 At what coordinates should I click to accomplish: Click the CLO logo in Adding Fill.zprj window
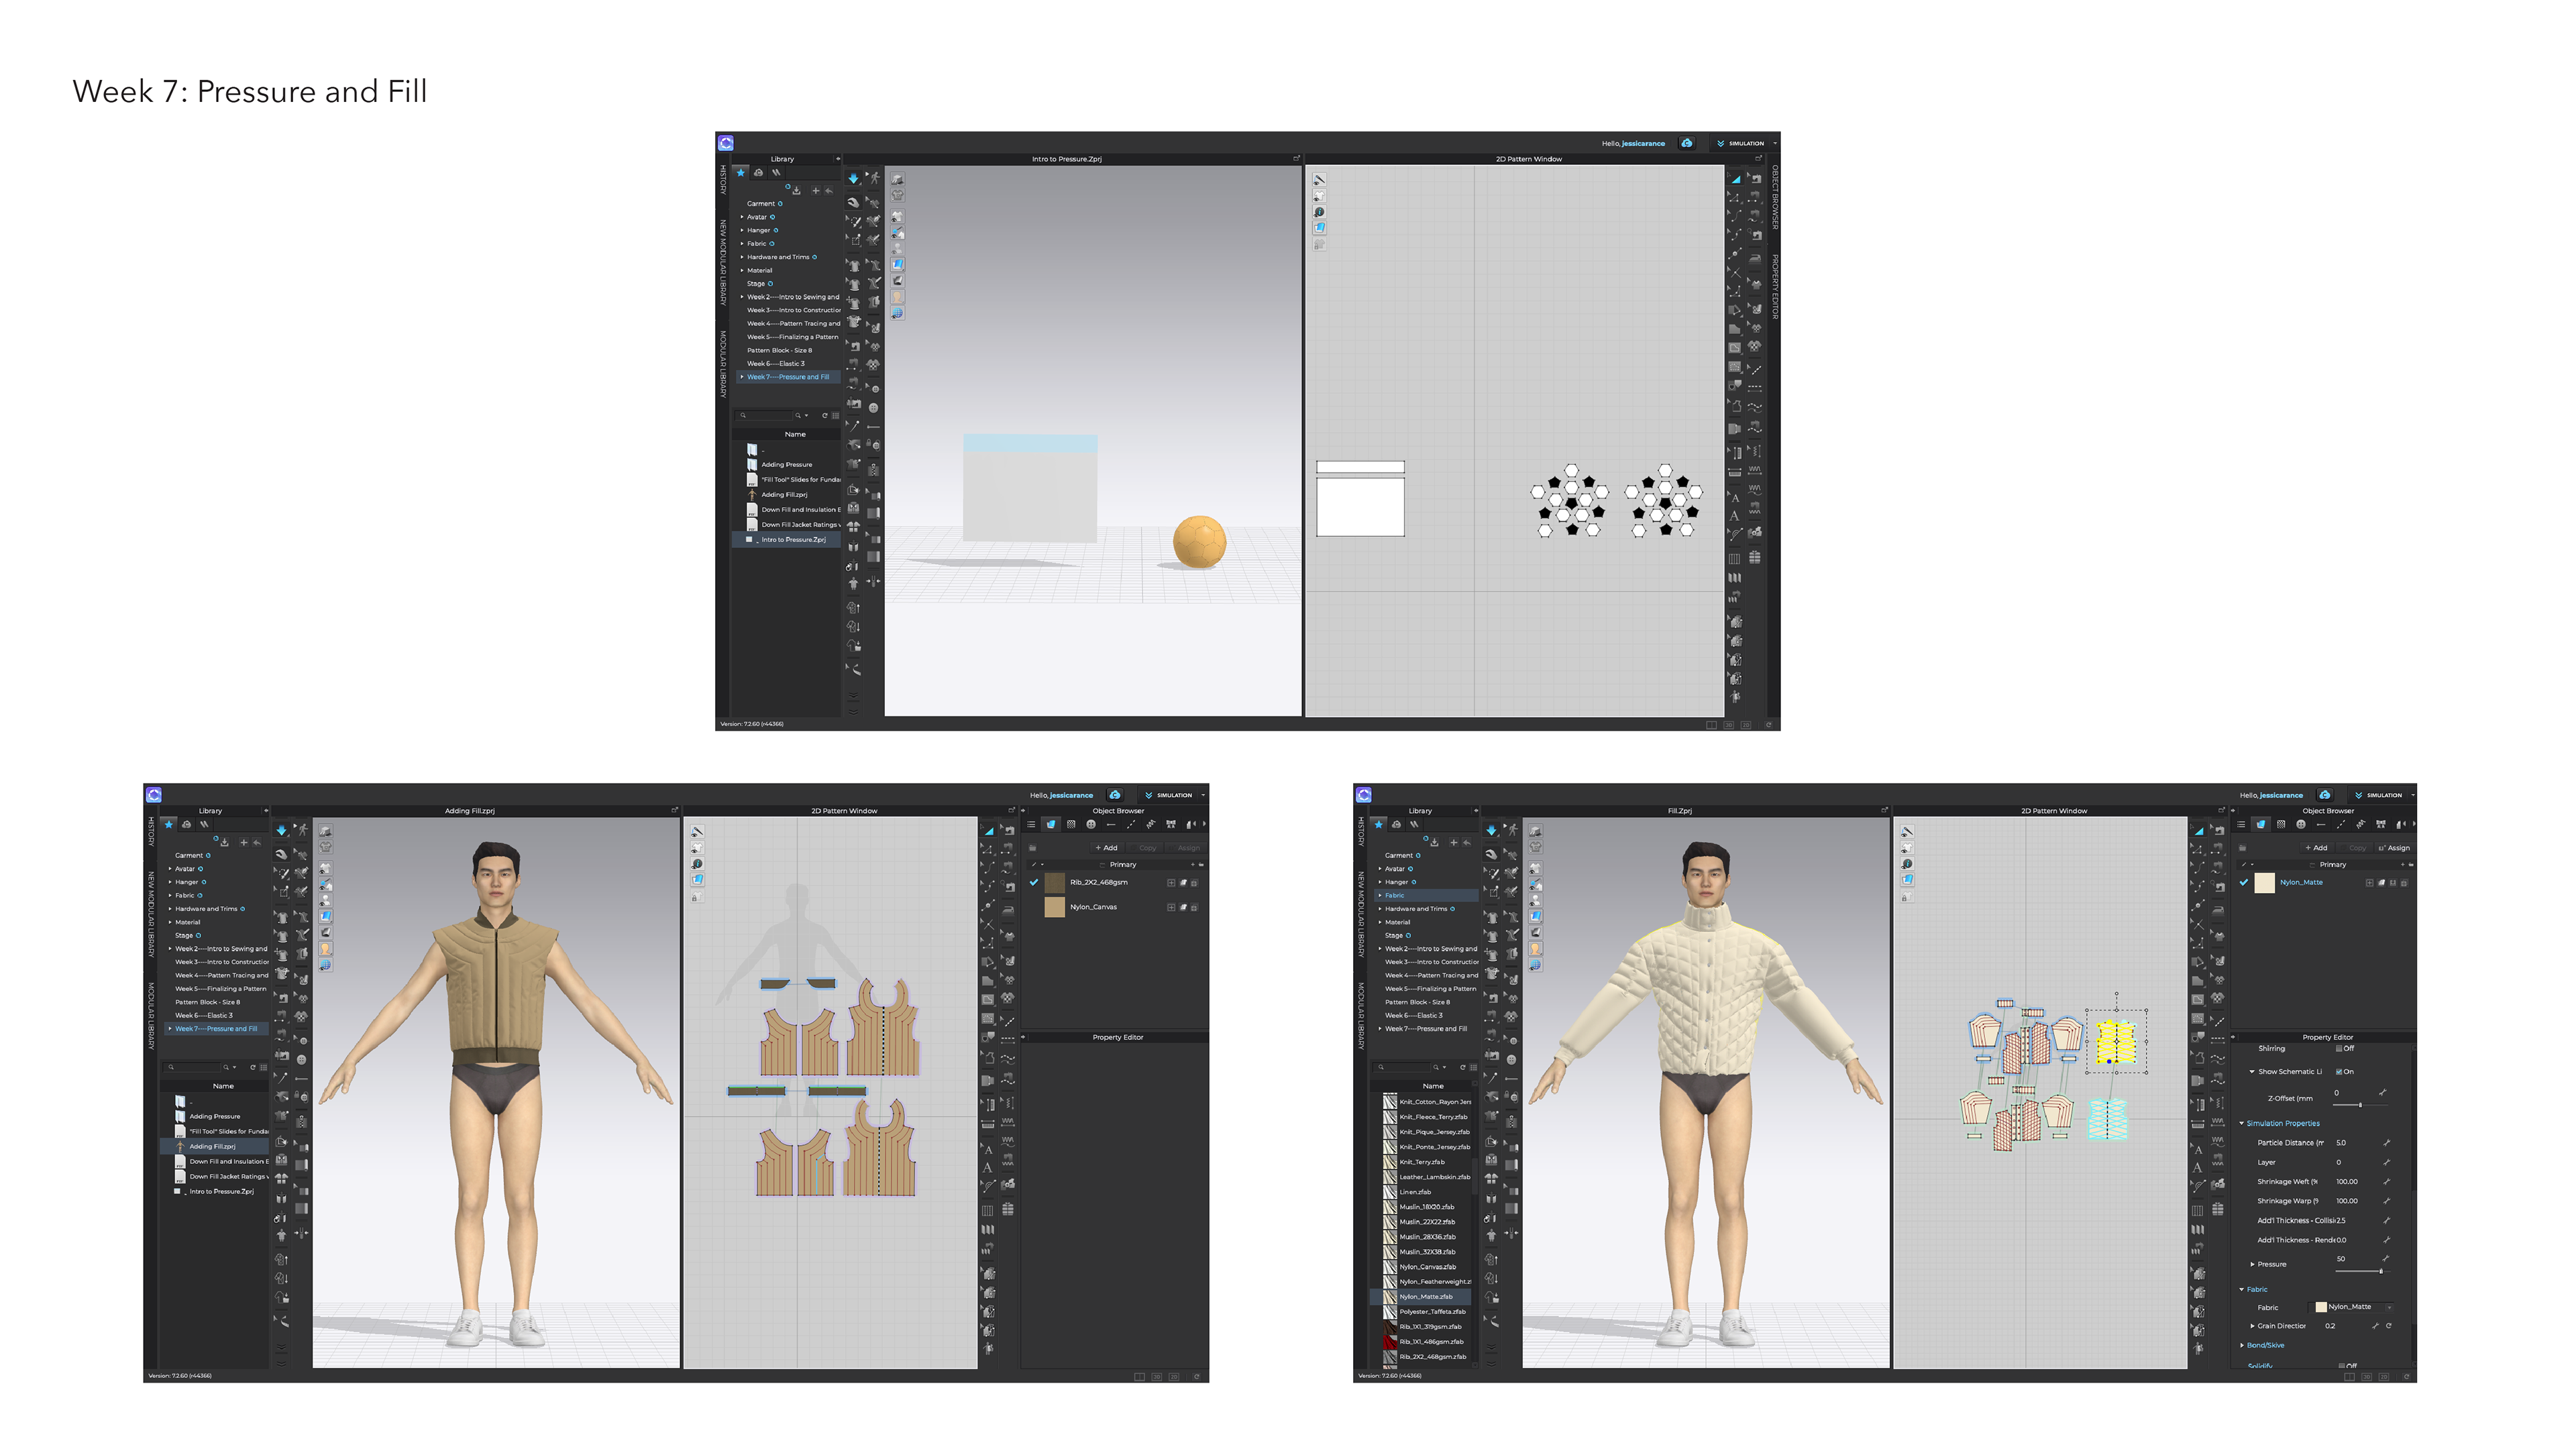[x=154, y=795]
